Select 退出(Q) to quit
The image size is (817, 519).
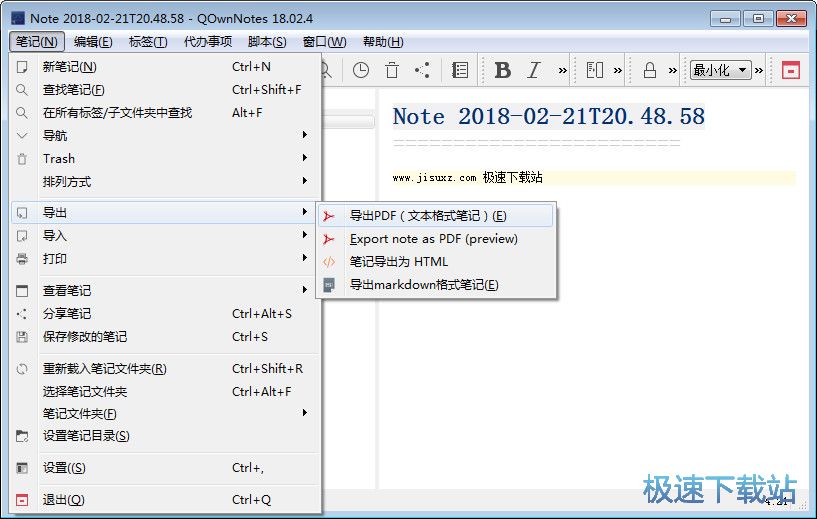pos(164,500)
